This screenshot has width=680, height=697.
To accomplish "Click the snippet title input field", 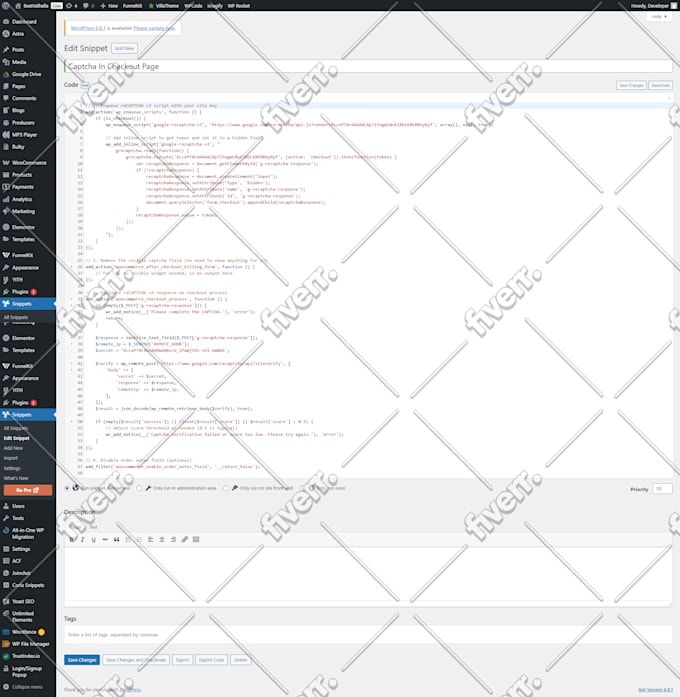I will (368, 66).
